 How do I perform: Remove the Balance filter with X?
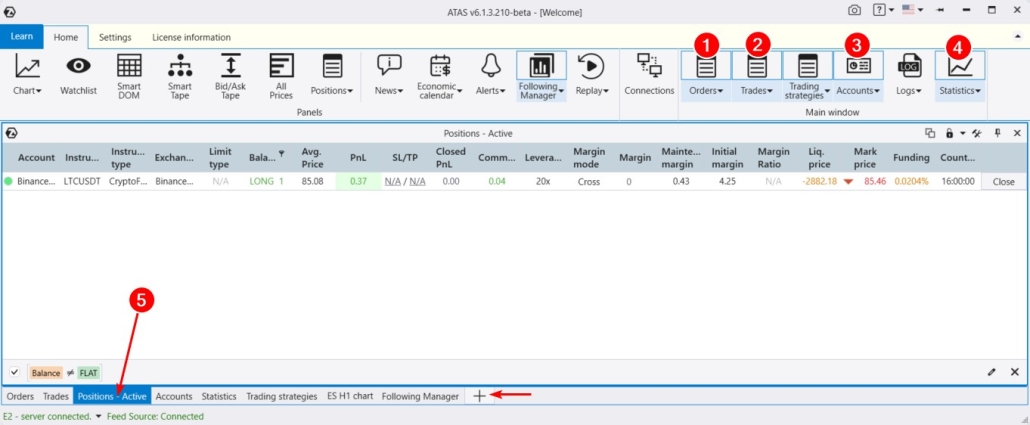[1015, 372]
